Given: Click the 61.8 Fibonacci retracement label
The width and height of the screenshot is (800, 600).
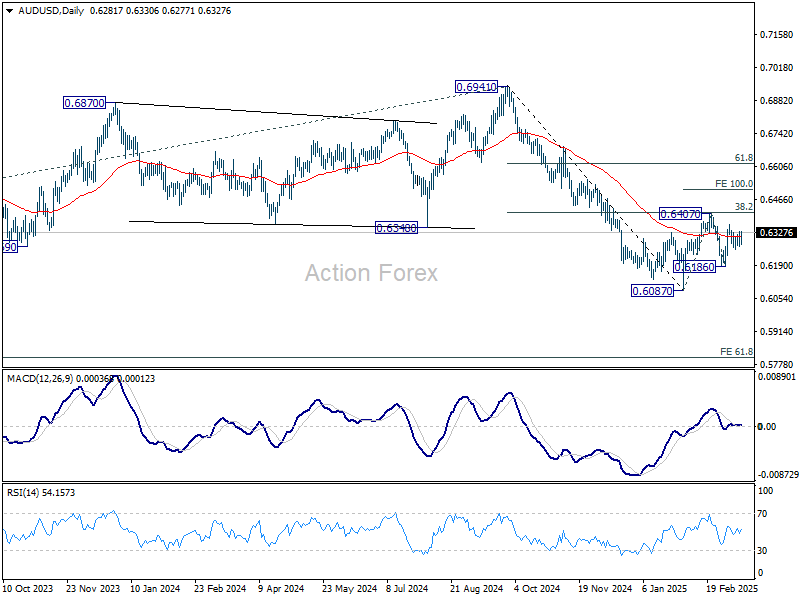Looking at the screenshot, I should [743, 158].
